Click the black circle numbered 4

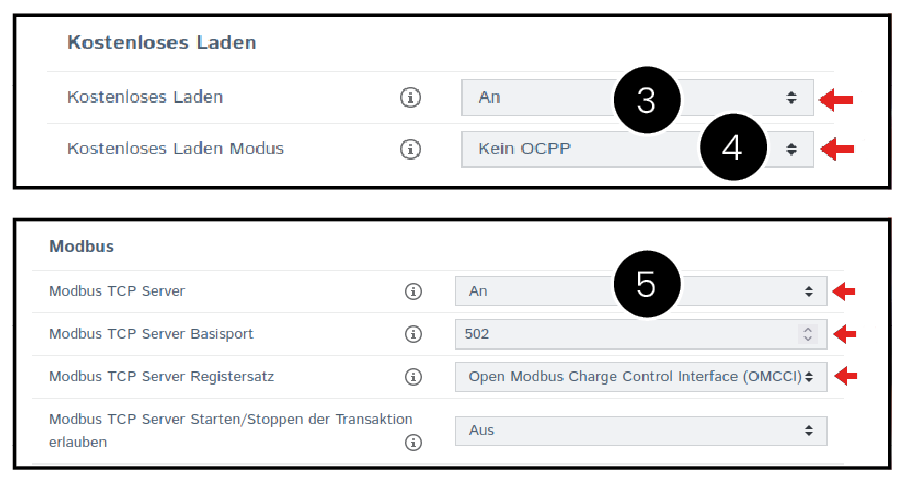[732, 148]
